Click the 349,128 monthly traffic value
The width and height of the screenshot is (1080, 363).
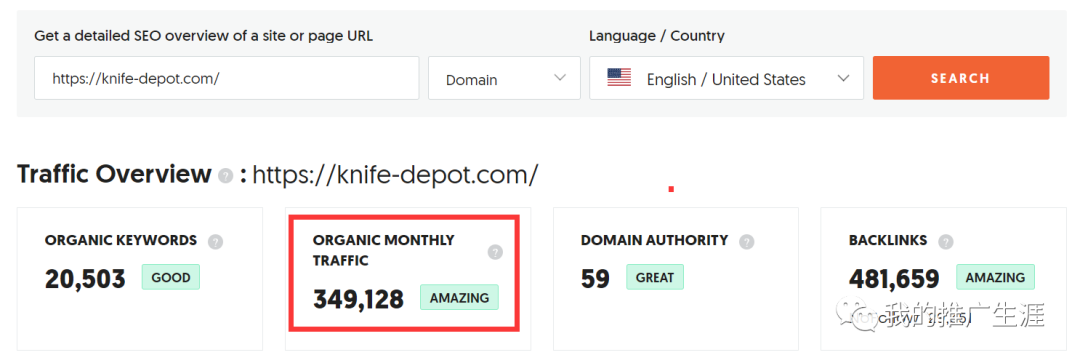coord(358,300)
